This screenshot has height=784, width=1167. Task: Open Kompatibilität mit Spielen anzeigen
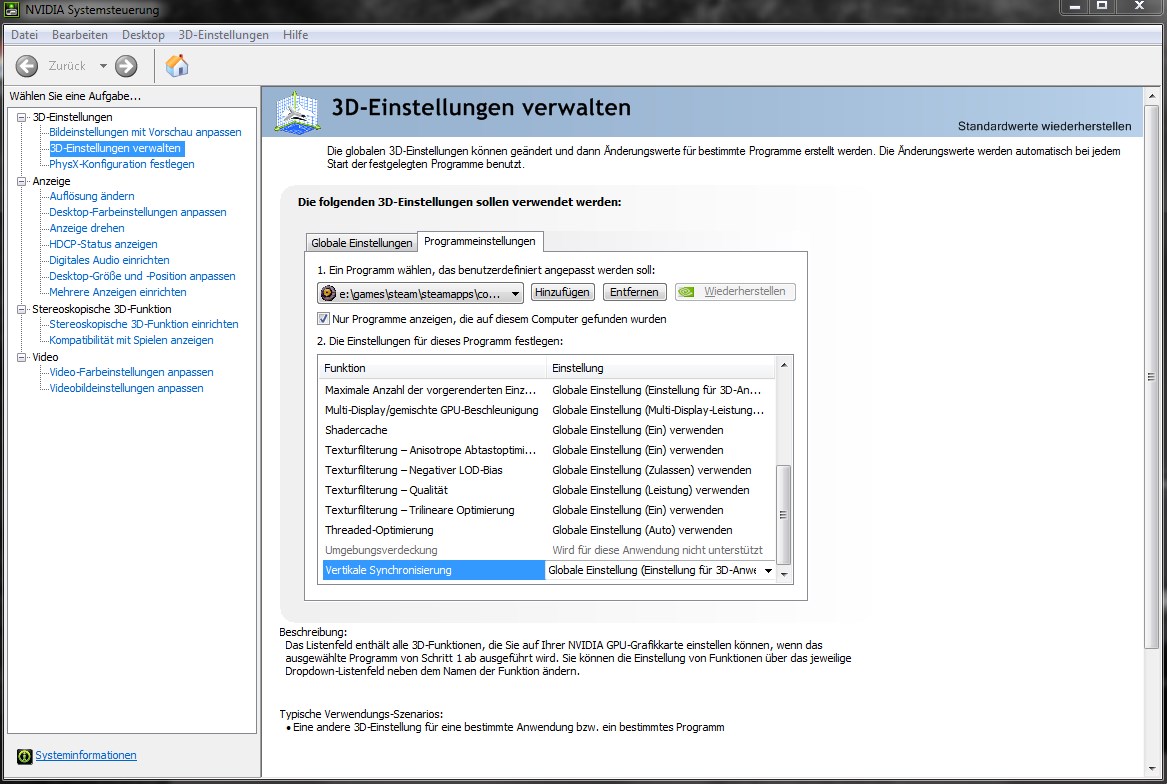(x=131, y=340)
